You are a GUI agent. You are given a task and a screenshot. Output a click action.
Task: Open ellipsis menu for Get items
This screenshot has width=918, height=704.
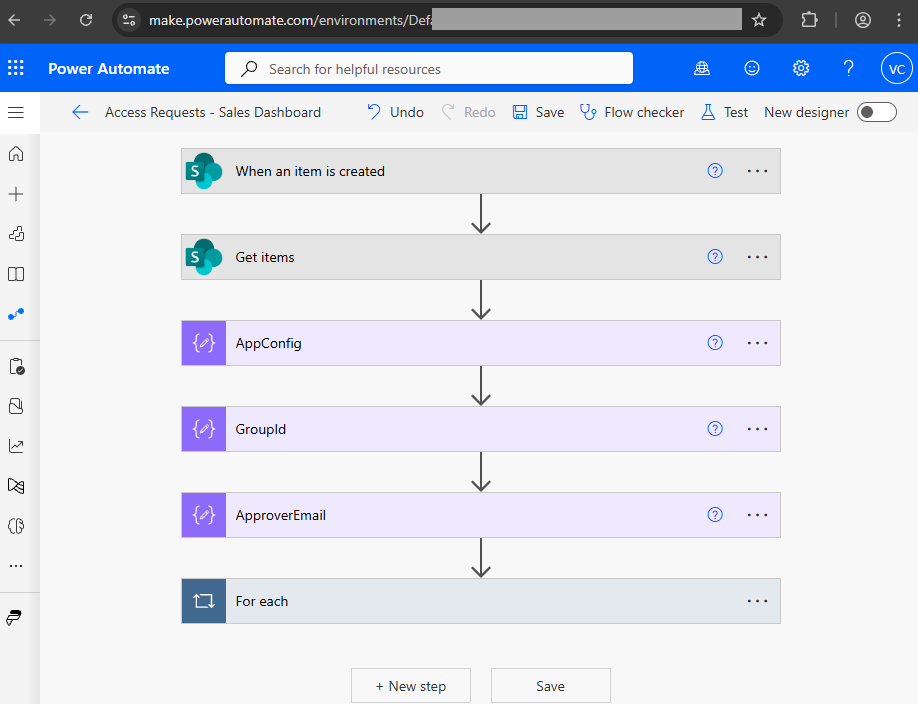tap(757, 257)
